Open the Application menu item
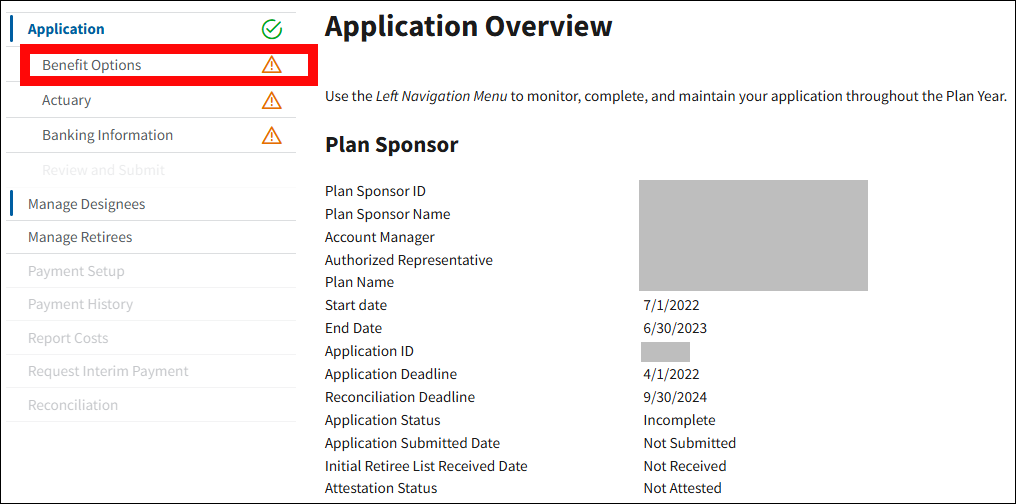 coord(66,30)
